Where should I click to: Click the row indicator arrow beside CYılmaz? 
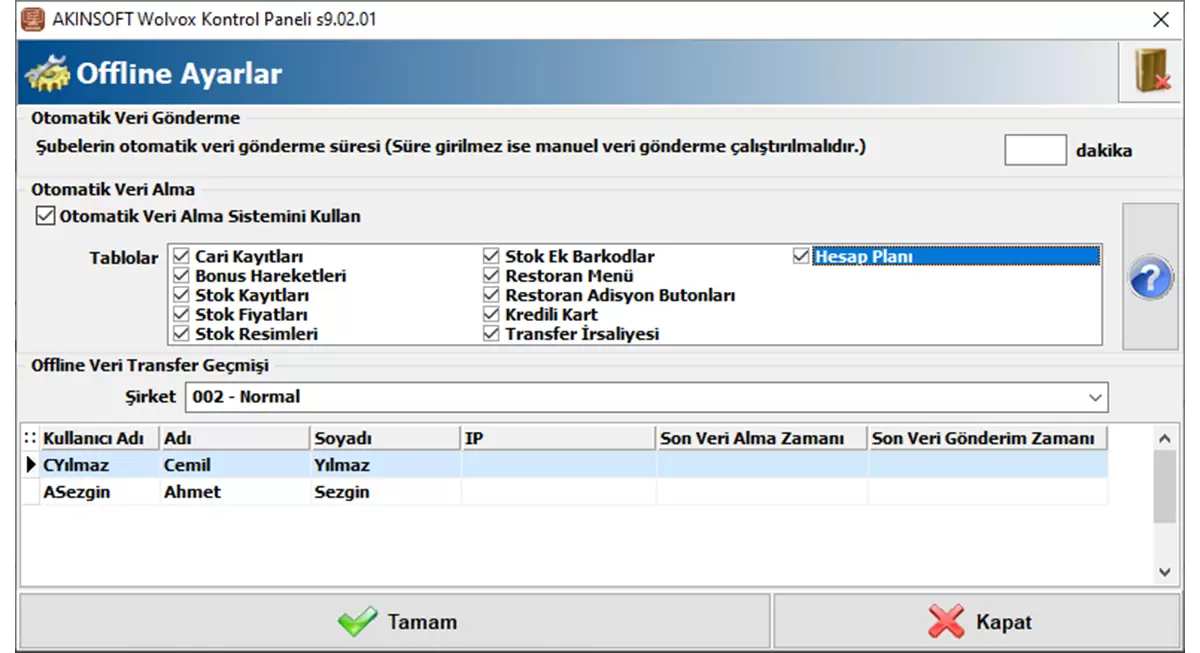[x=29, y=465]
